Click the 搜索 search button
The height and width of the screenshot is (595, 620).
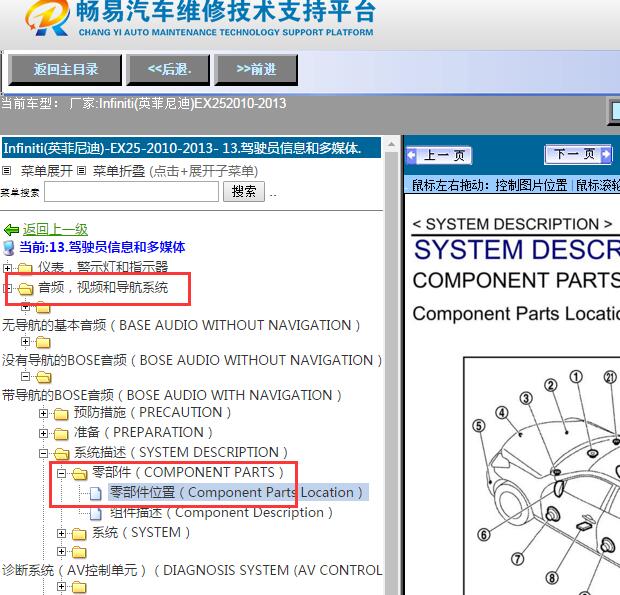pos(244,192)
